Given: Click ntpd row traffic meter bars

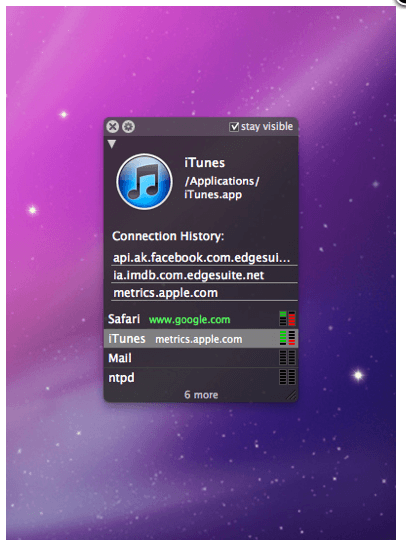Looking at the screenshot, I should pyautogui.click(x=287, y=377).
